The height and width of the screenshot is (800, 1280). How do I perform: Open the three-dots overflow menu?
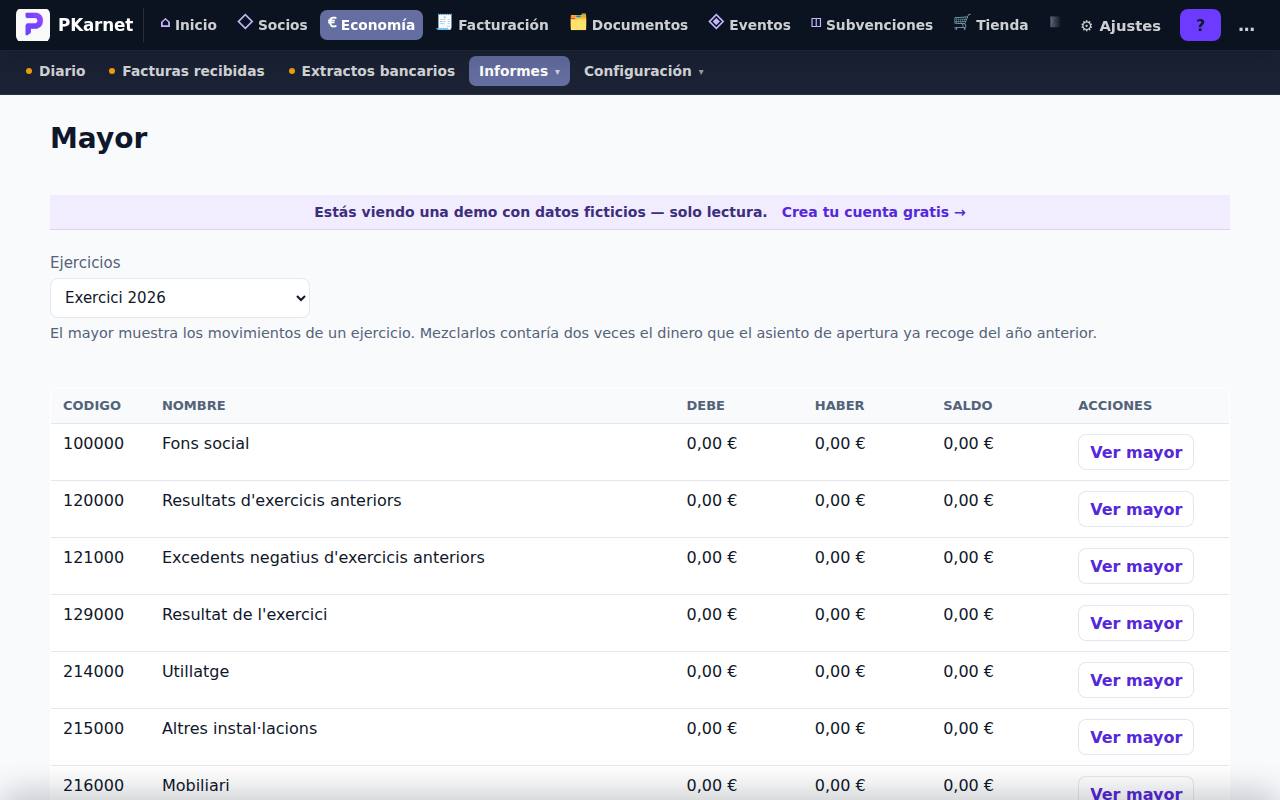[1246, 26]
